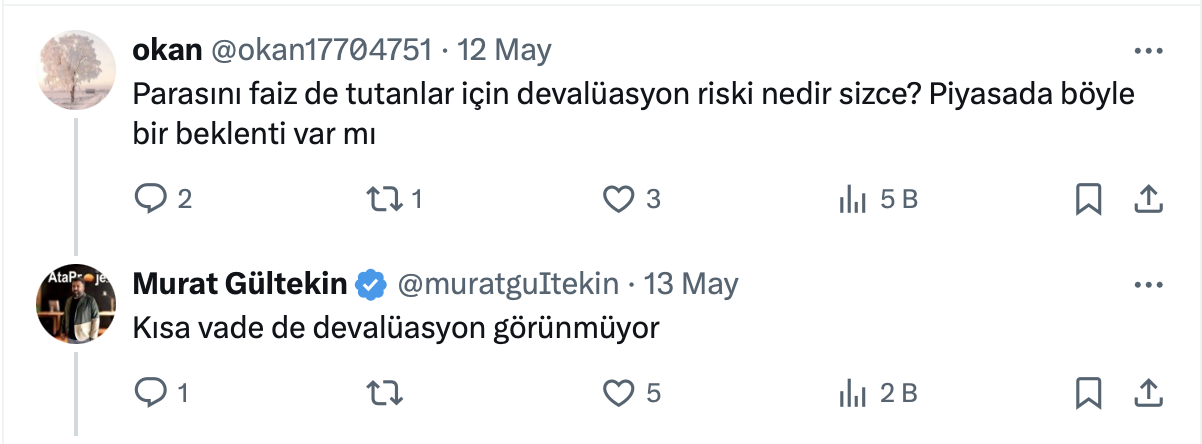The width and height of the screenshot is (1202, 444).
Task: Bookmark Murat Gültekin's reply
Action: [1087, 393]
